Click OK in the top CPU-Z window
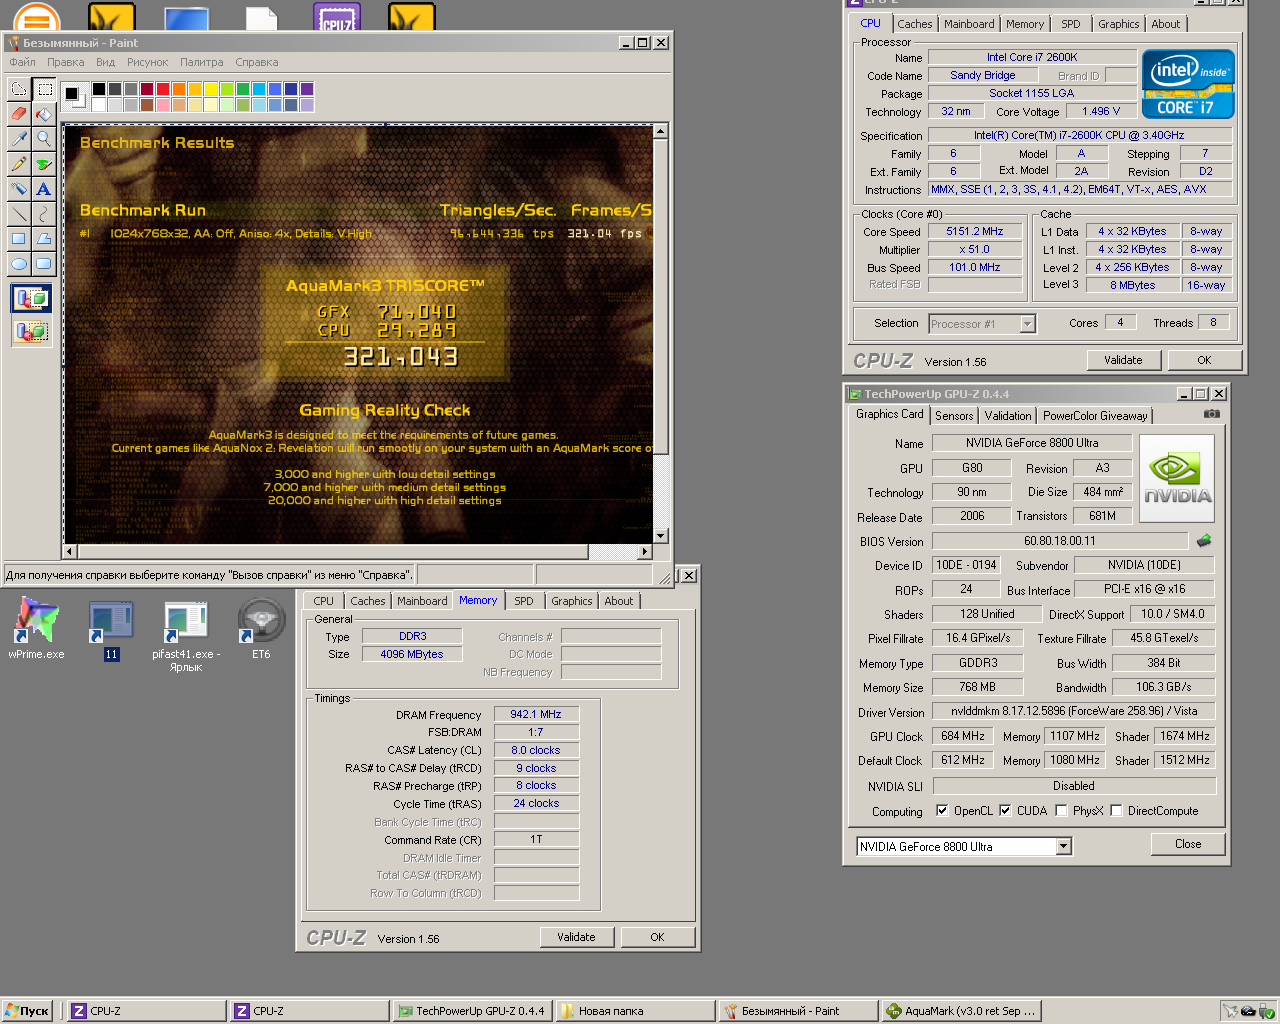 1204,360
